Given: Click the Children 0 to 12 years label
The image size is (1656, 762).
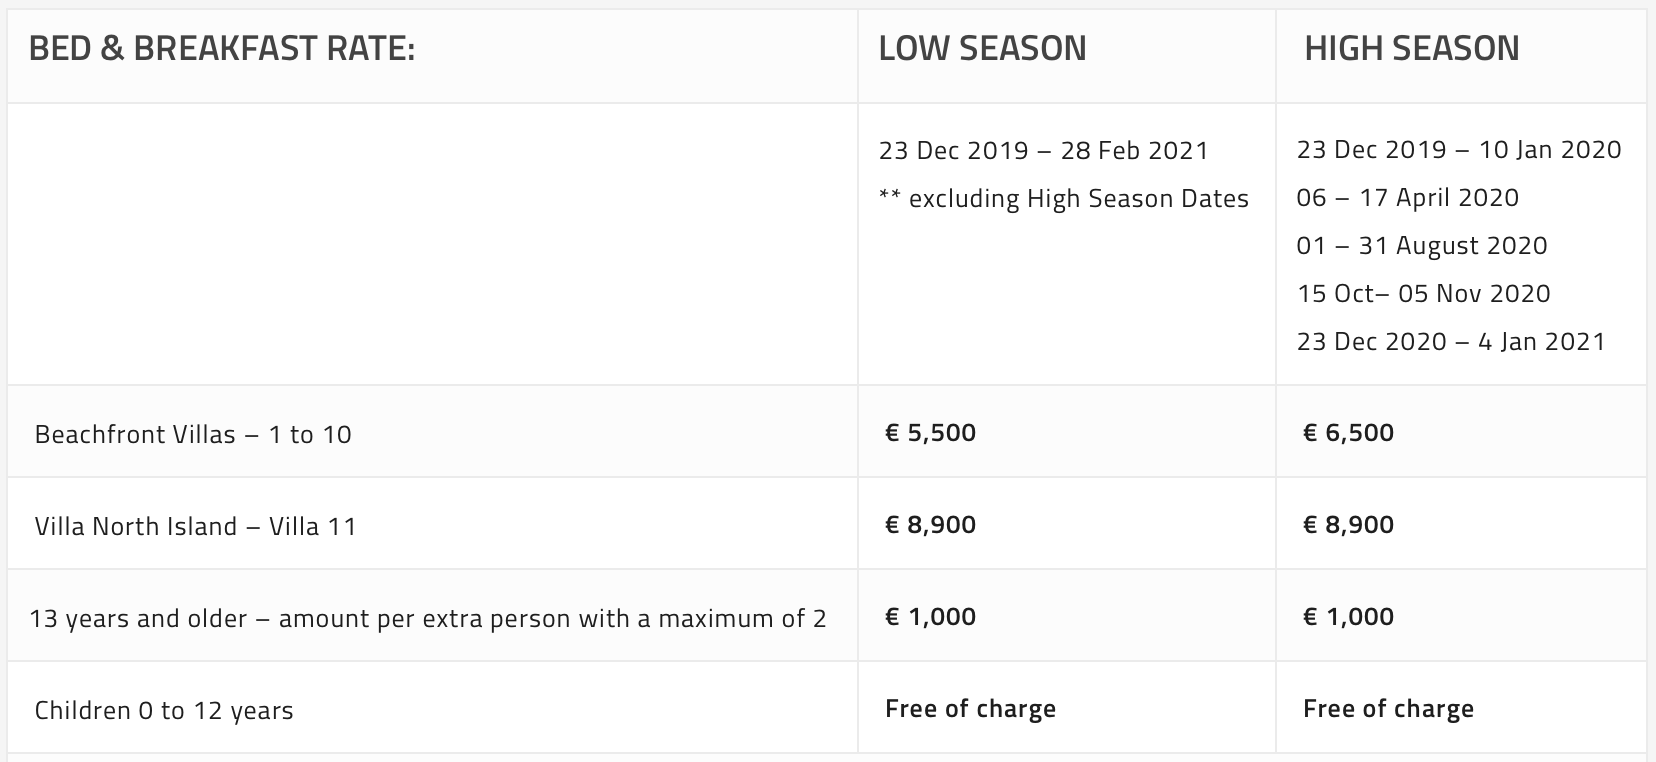Looking at the screenshot, I should [x=164, y=710].
